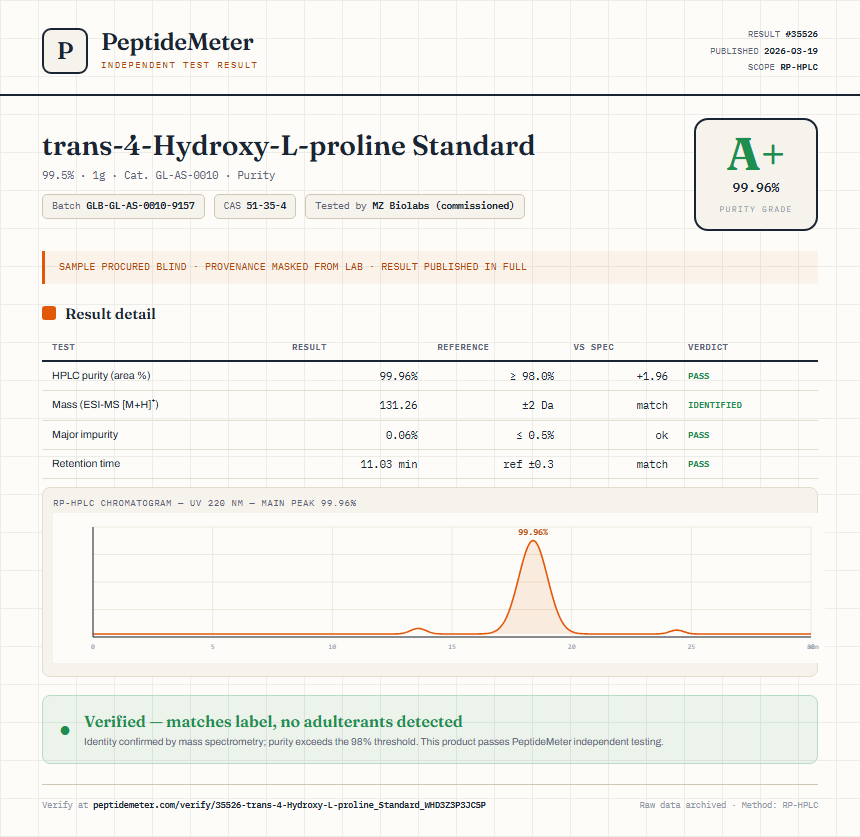The width and height of the screenshot is (860, 837).
Task: Click the REFERENCE column header
Action: (463, 347)
